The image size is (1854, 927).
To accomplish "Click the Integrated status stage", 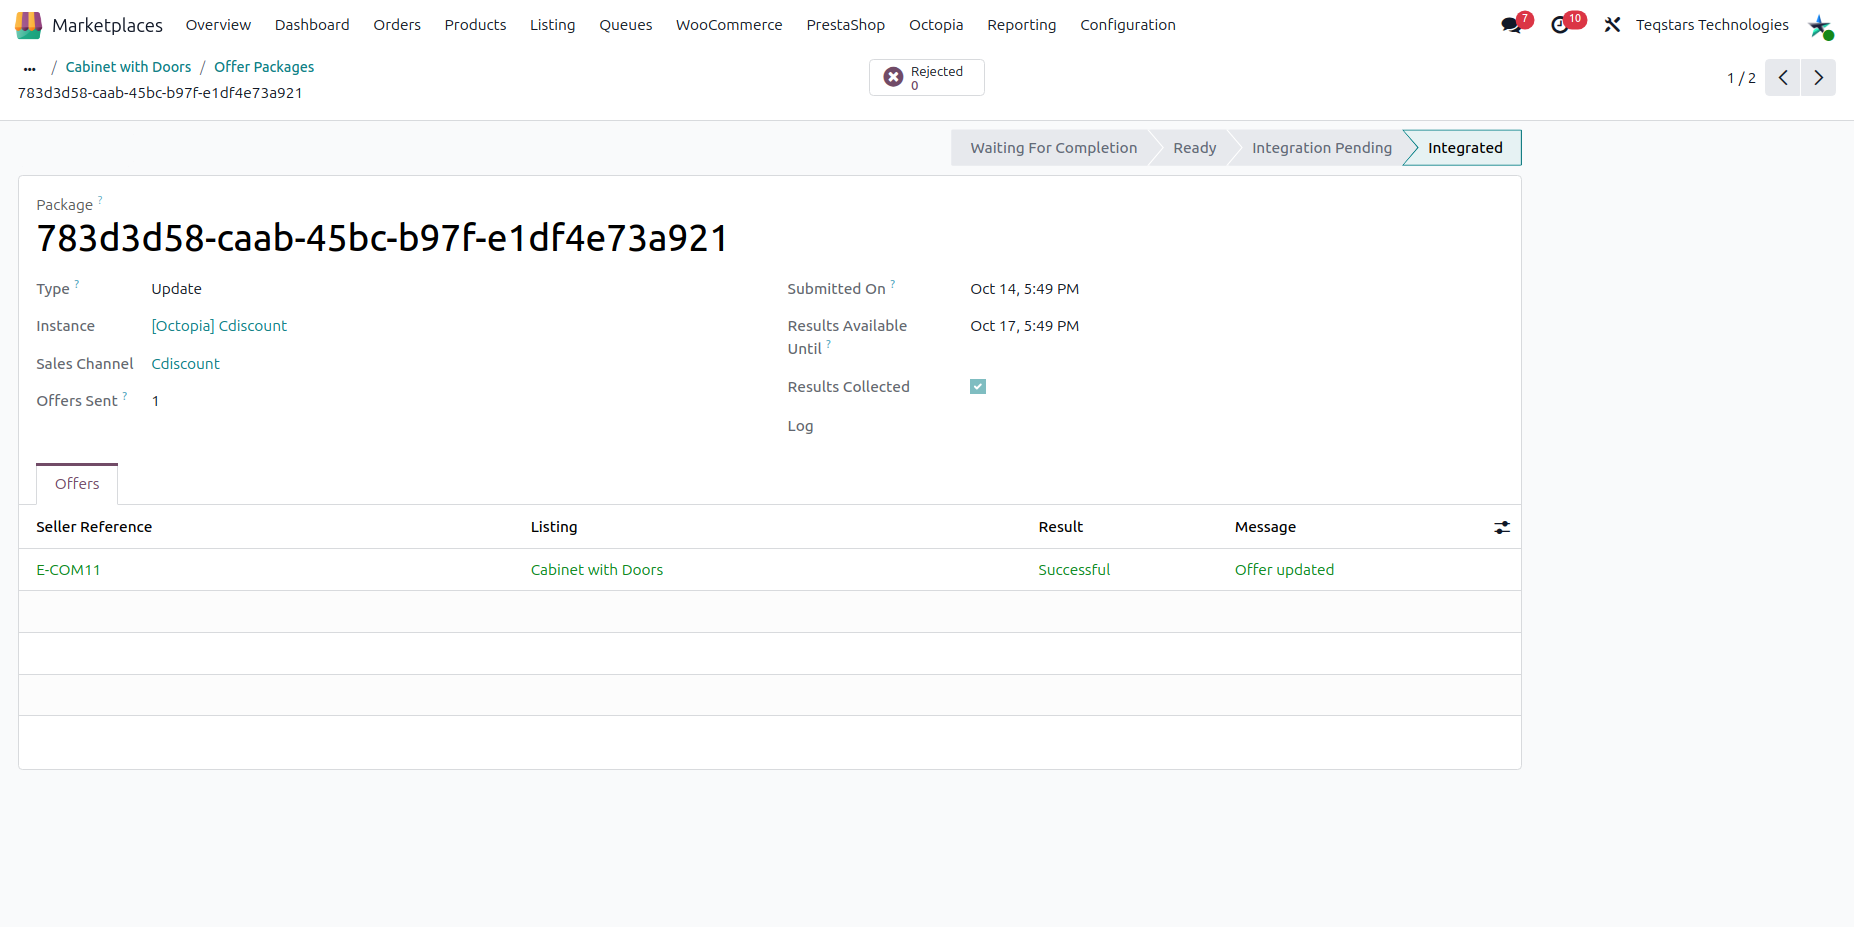I will [1465, 148].
